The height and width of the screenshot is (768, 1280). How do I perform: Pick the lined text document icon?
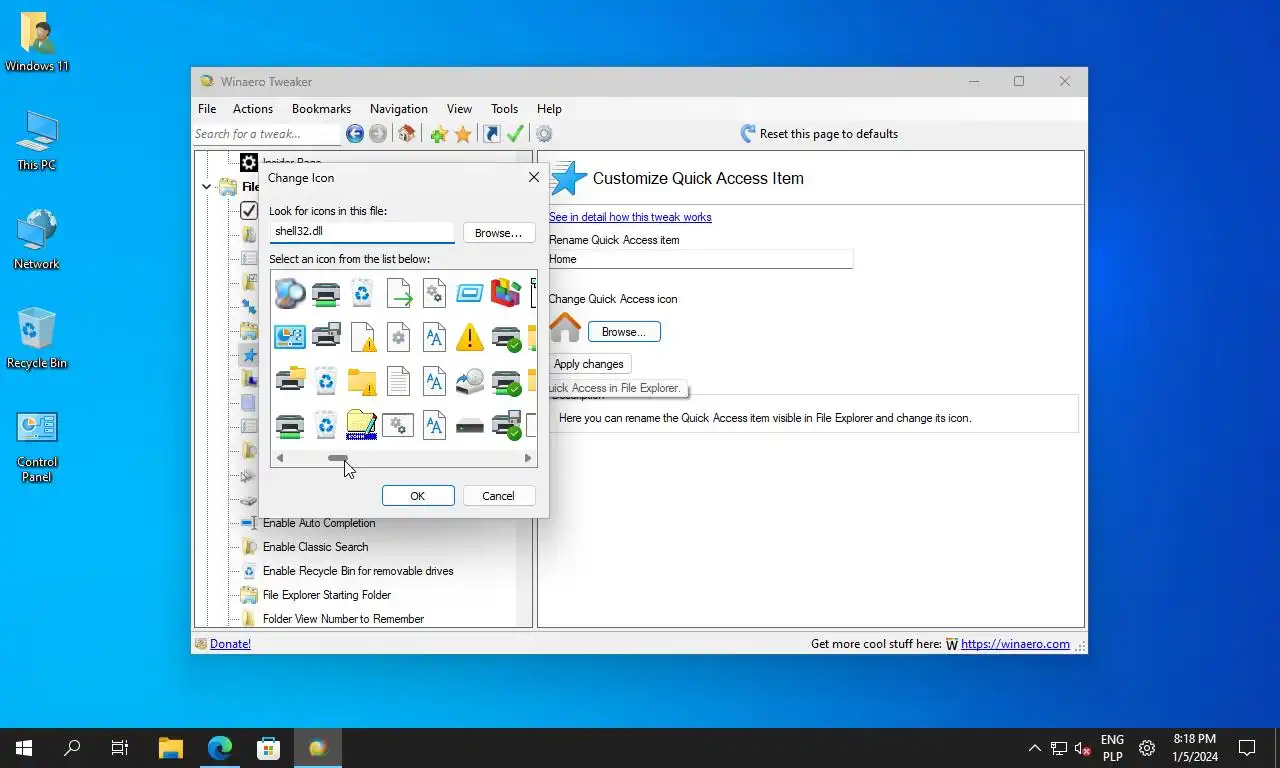point(398,381)
